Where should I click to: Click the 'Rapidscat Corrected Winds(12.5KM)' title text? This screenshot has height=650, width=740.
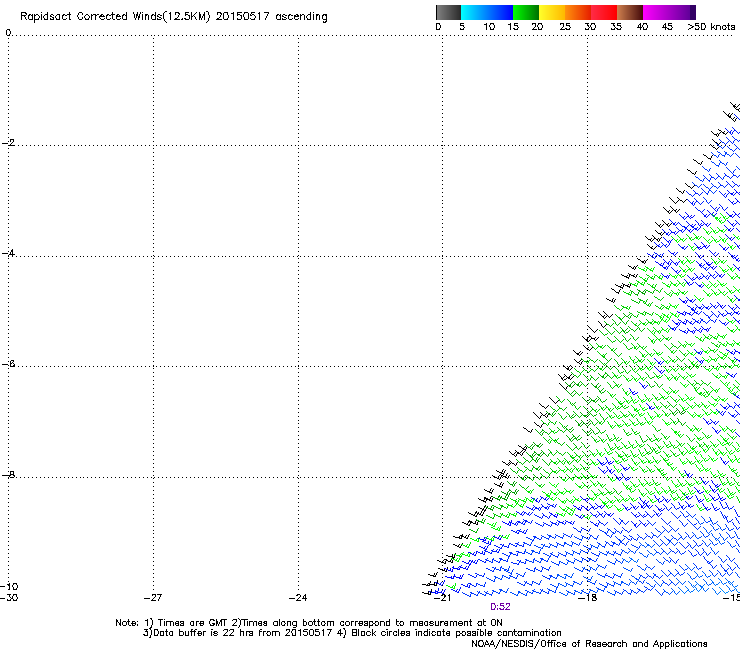pyautogui.click(x=115, y=17)
